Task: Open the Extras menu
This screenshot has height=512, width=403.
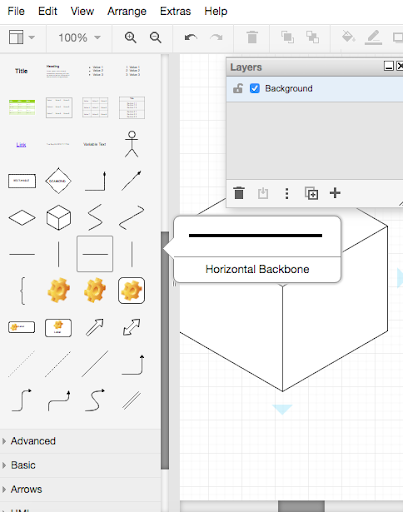Action: (175, 11)
